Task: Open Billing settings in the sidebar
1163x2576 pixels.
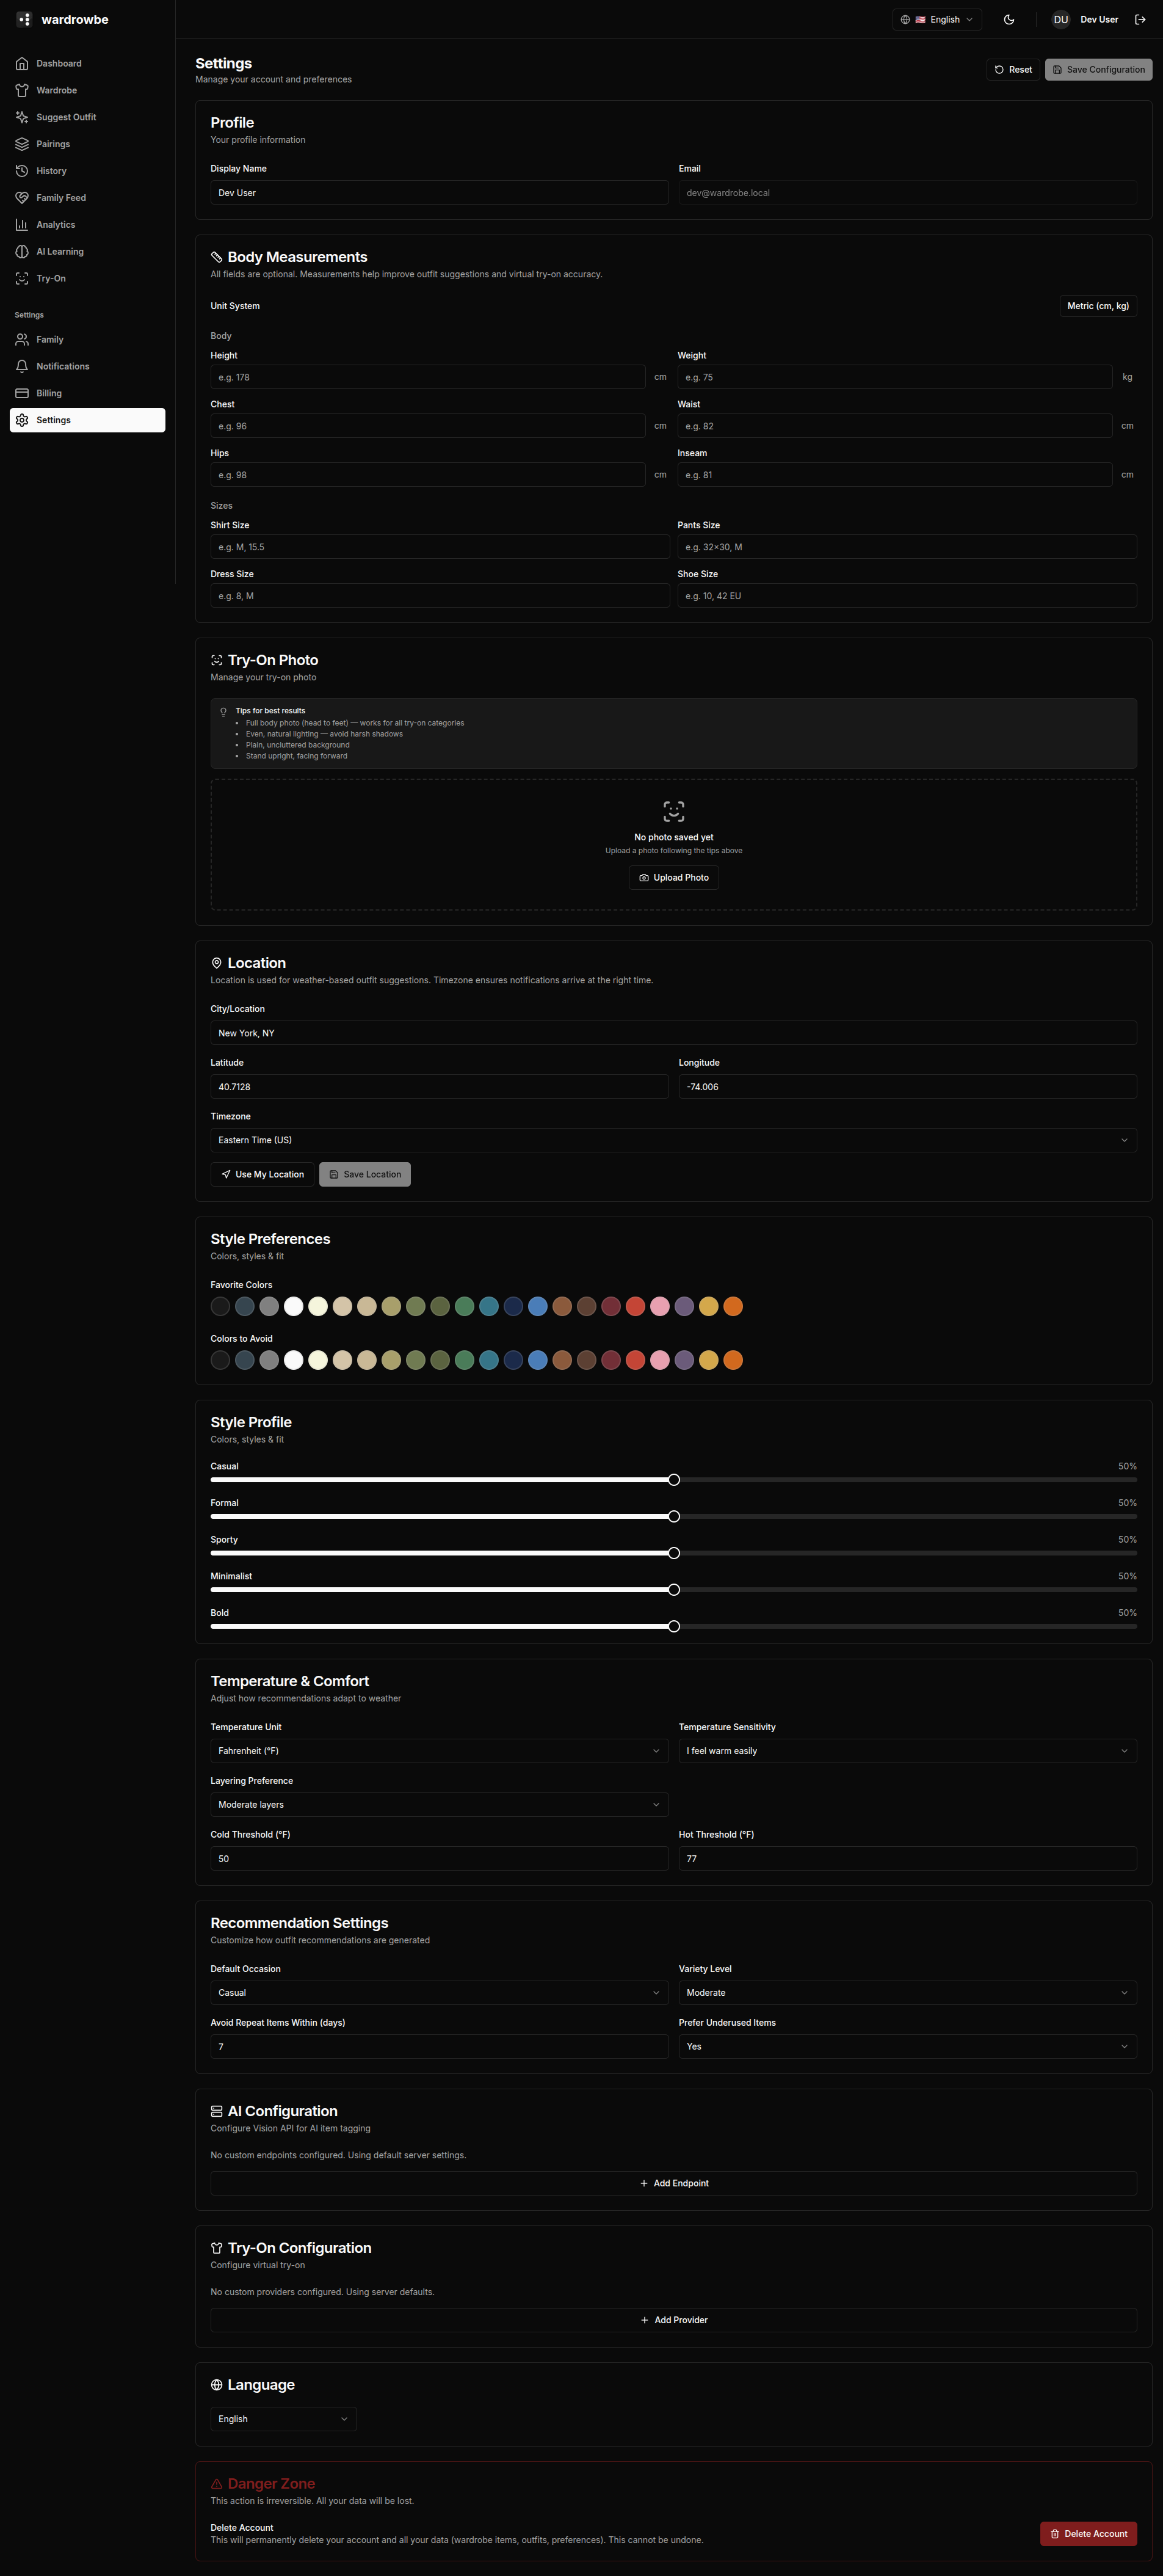Action: point(47,392)
